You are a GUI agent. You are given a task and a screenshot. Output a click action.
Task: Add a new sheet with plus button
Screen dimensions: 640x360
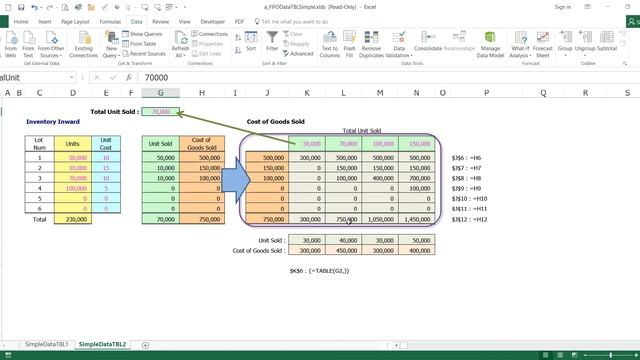(145, 345)
